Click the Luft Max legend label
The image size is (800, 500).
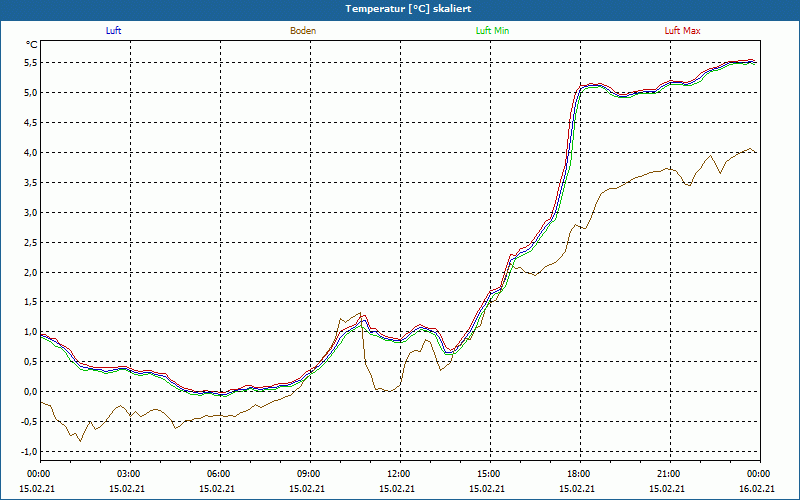pyautogui.click(x=682, y=31)
